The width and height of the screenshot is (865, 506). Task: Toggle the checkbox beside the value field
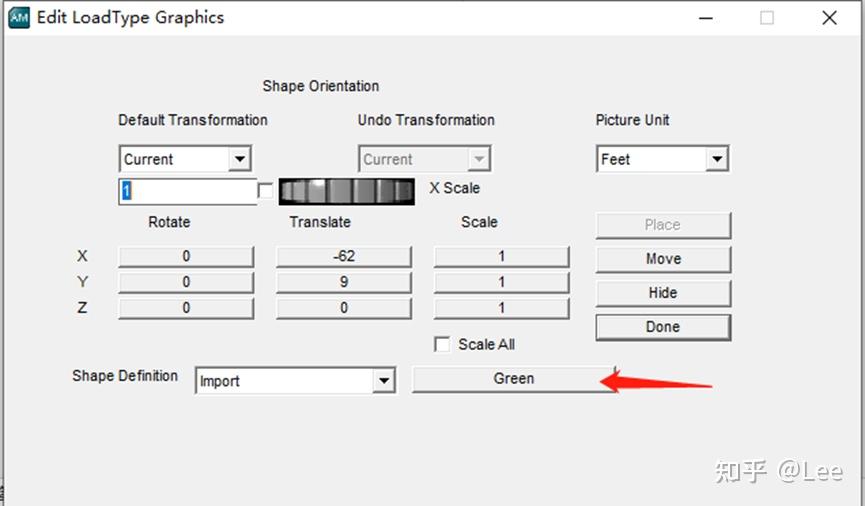tap(265, 191)
